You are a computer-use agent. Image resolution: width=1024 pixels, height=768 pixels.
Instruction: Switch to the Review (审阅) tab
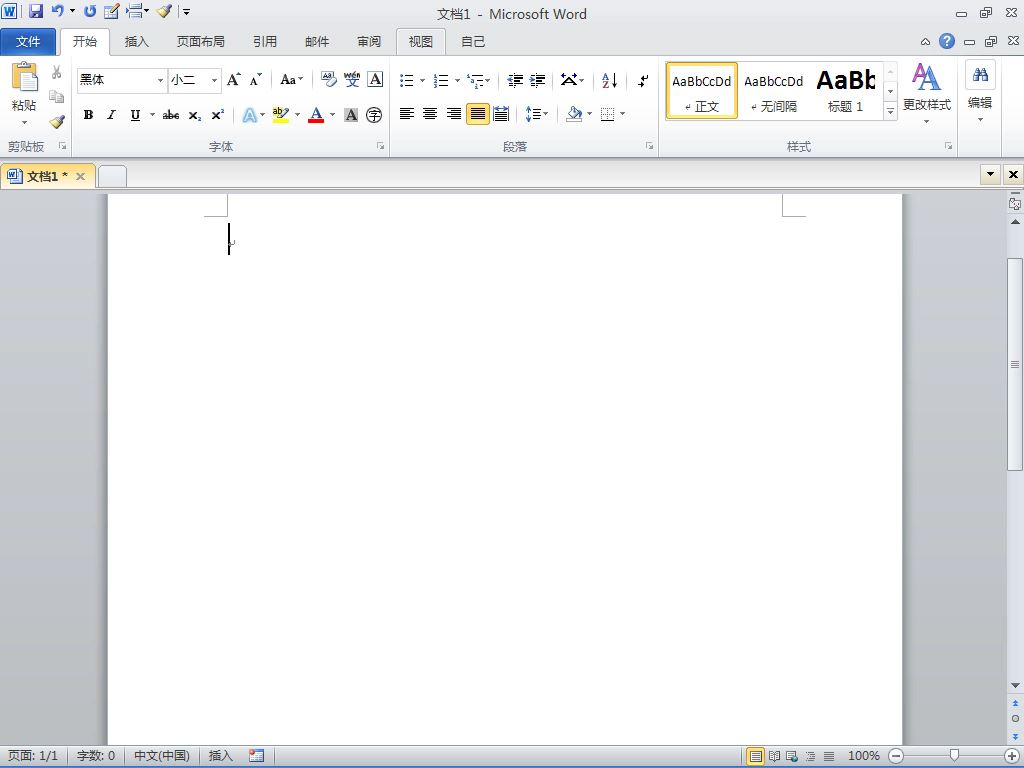click(368, 41)
